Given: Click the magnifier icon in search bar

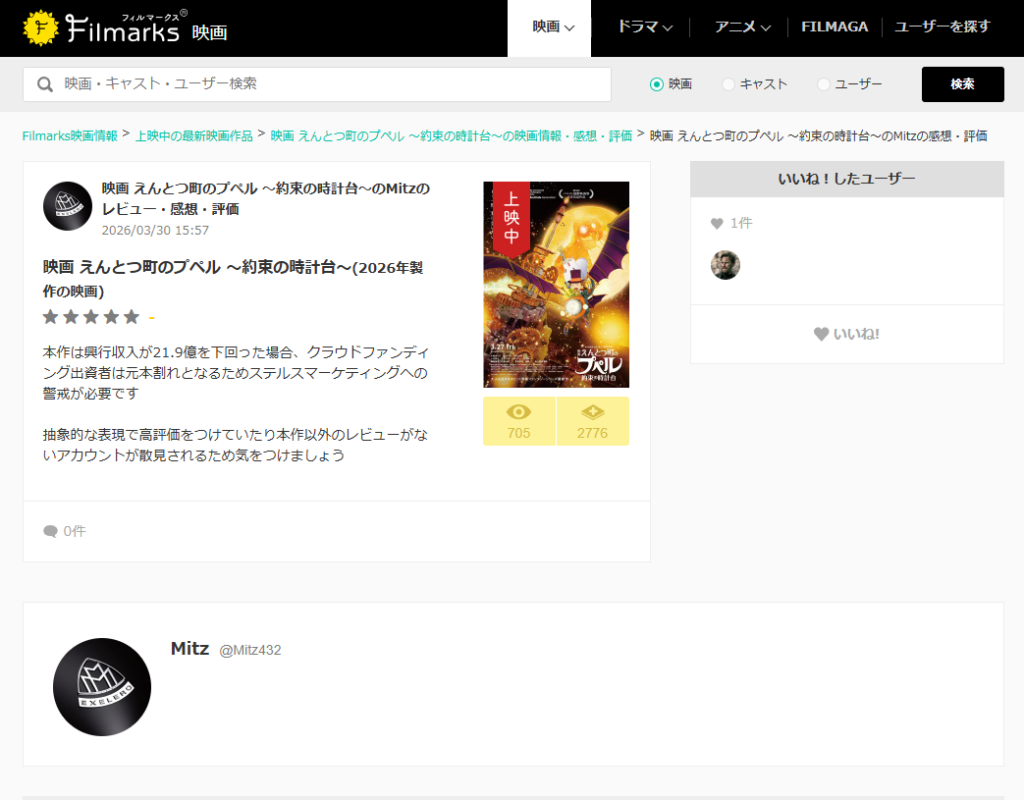Looking at the screenshot, I should [45, 84].
